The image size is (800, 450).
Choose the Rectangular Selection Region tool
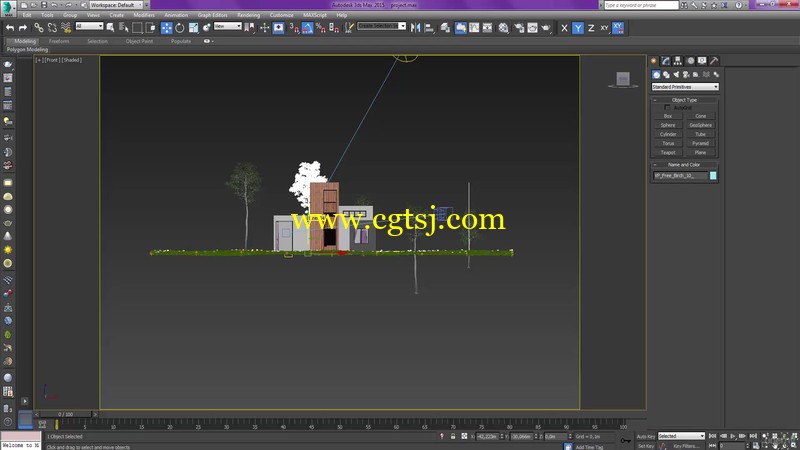[x=137, y=28]
